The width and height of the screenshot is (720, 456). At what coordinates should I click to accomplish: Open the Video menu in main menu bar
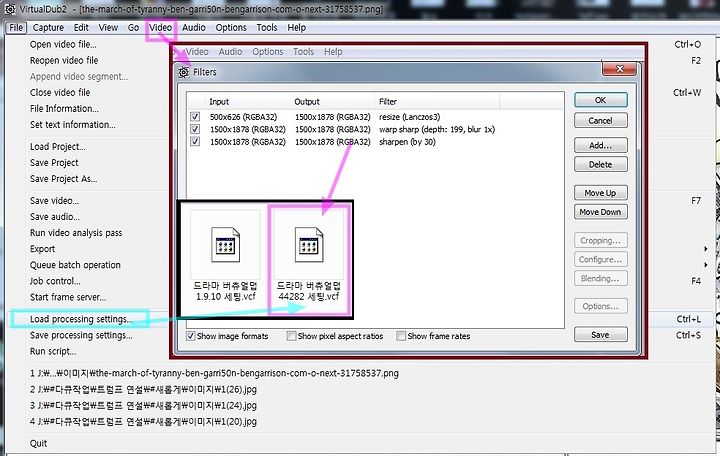161,28
